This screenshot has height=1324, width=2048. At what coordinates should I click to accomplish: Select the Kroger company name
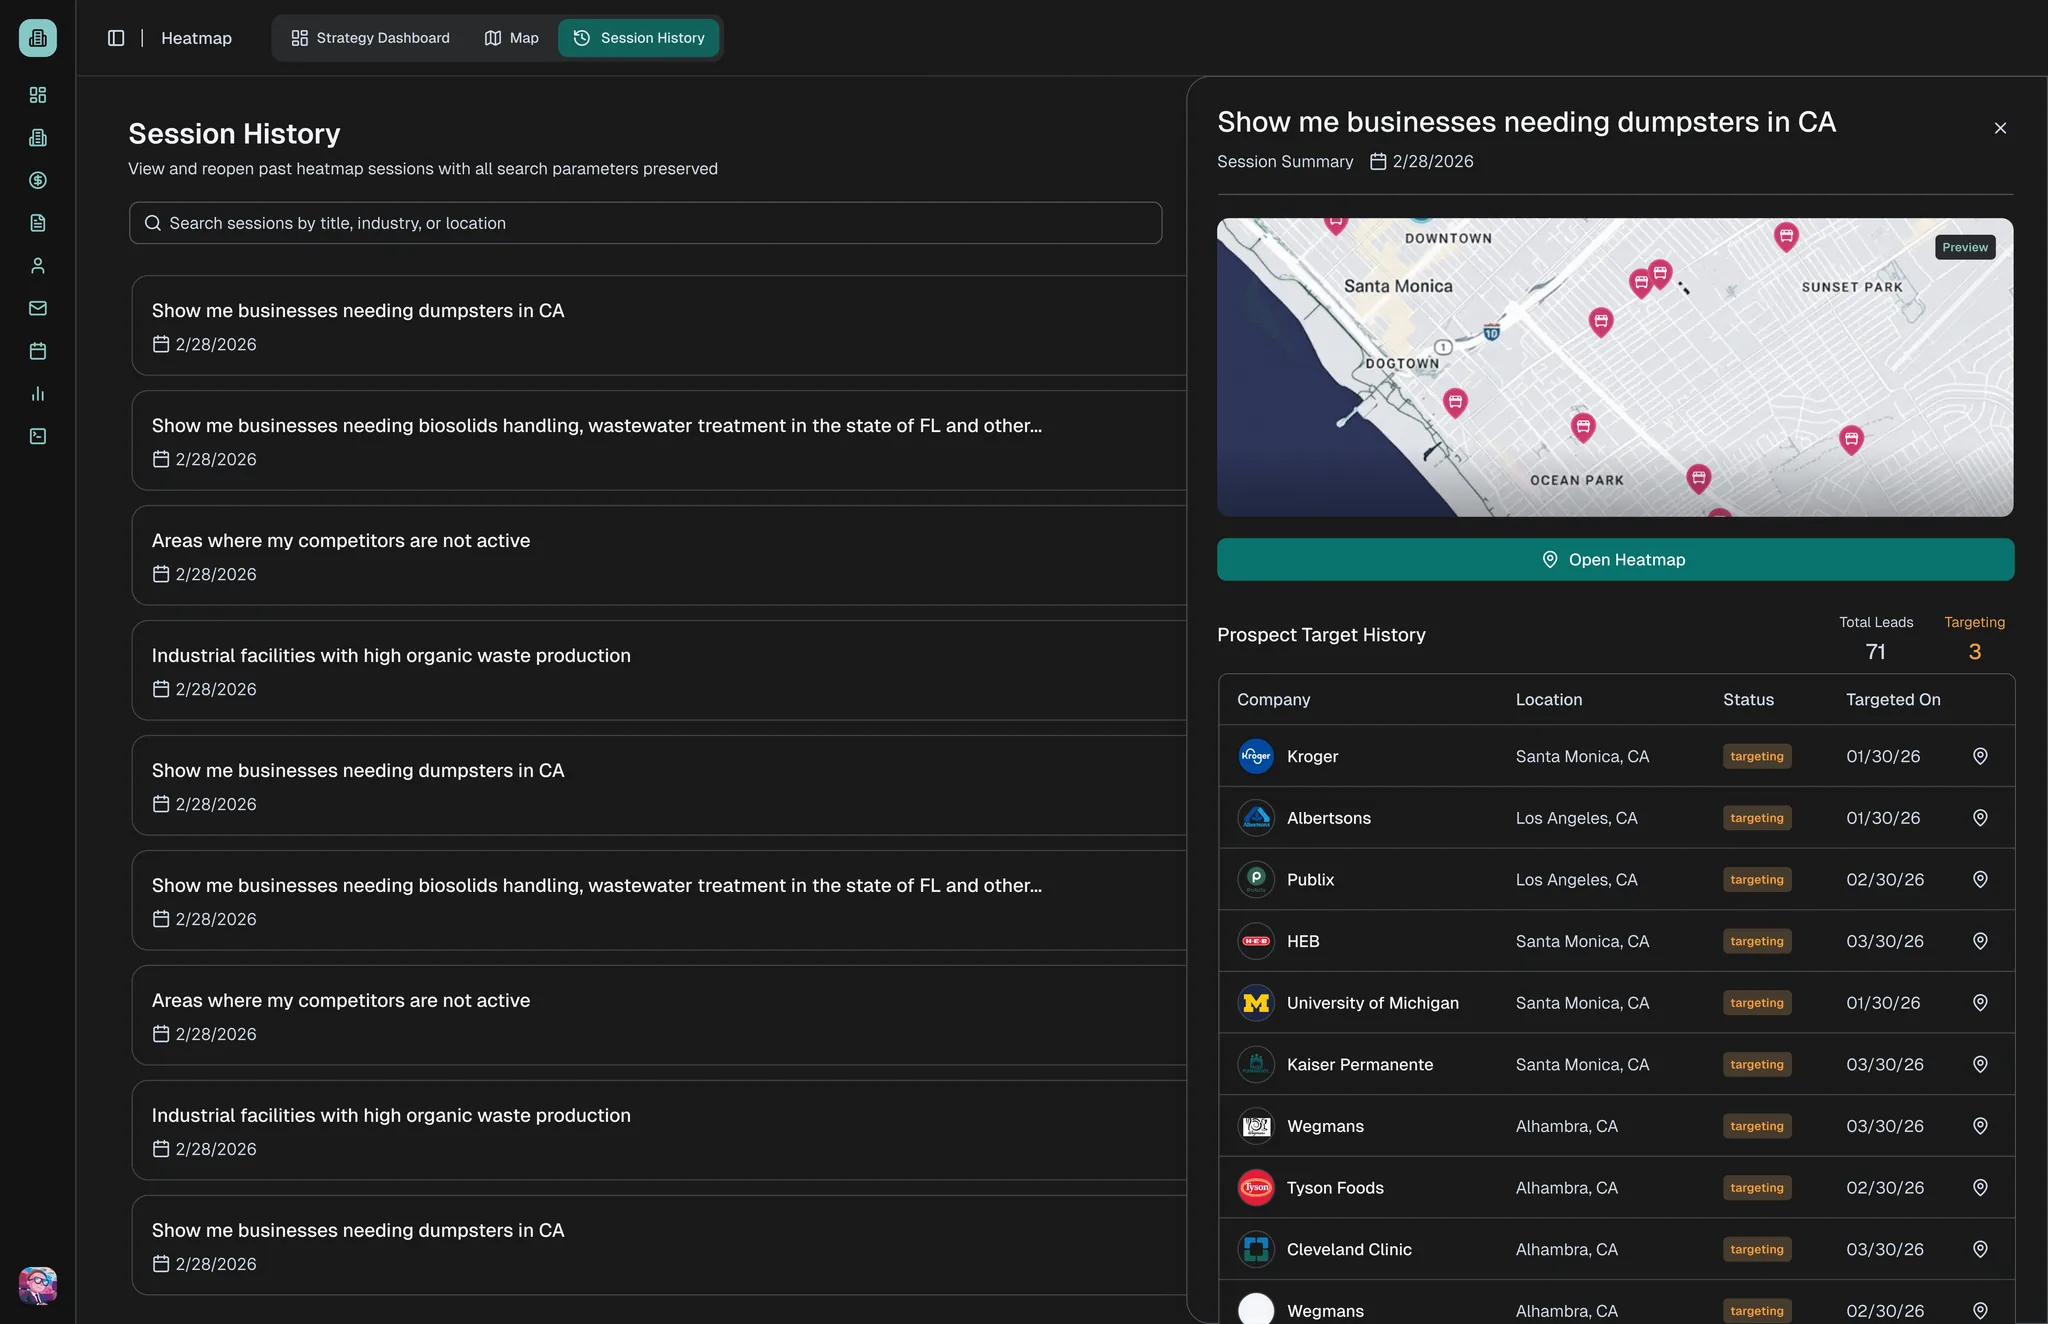click(1312, 757)
